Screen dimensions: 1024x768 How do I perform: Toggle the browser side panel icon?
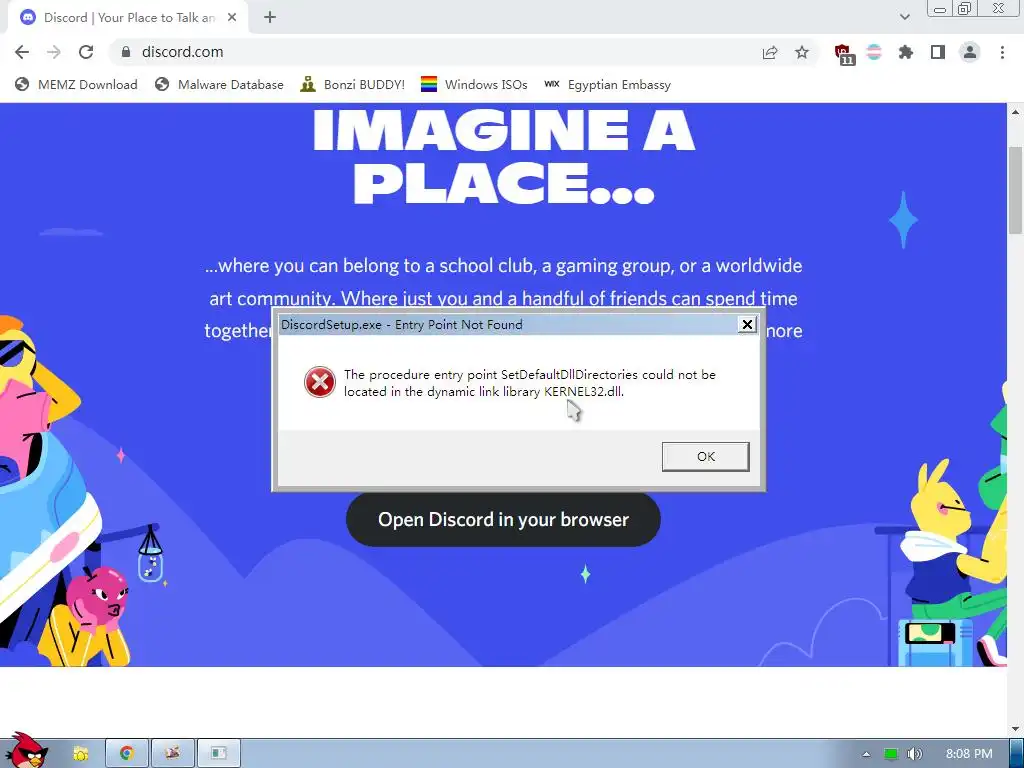click(x=938, y=52)
